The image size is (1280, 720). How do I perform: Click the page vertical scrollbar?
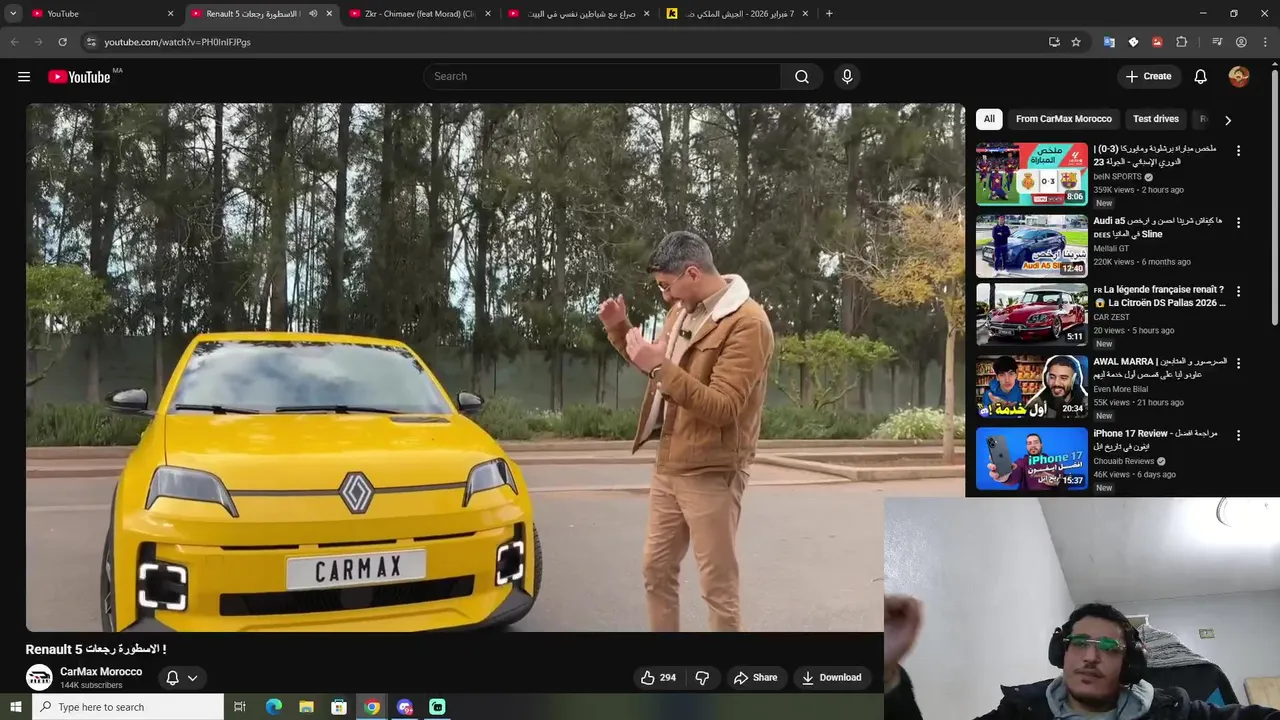[1274, 197]
